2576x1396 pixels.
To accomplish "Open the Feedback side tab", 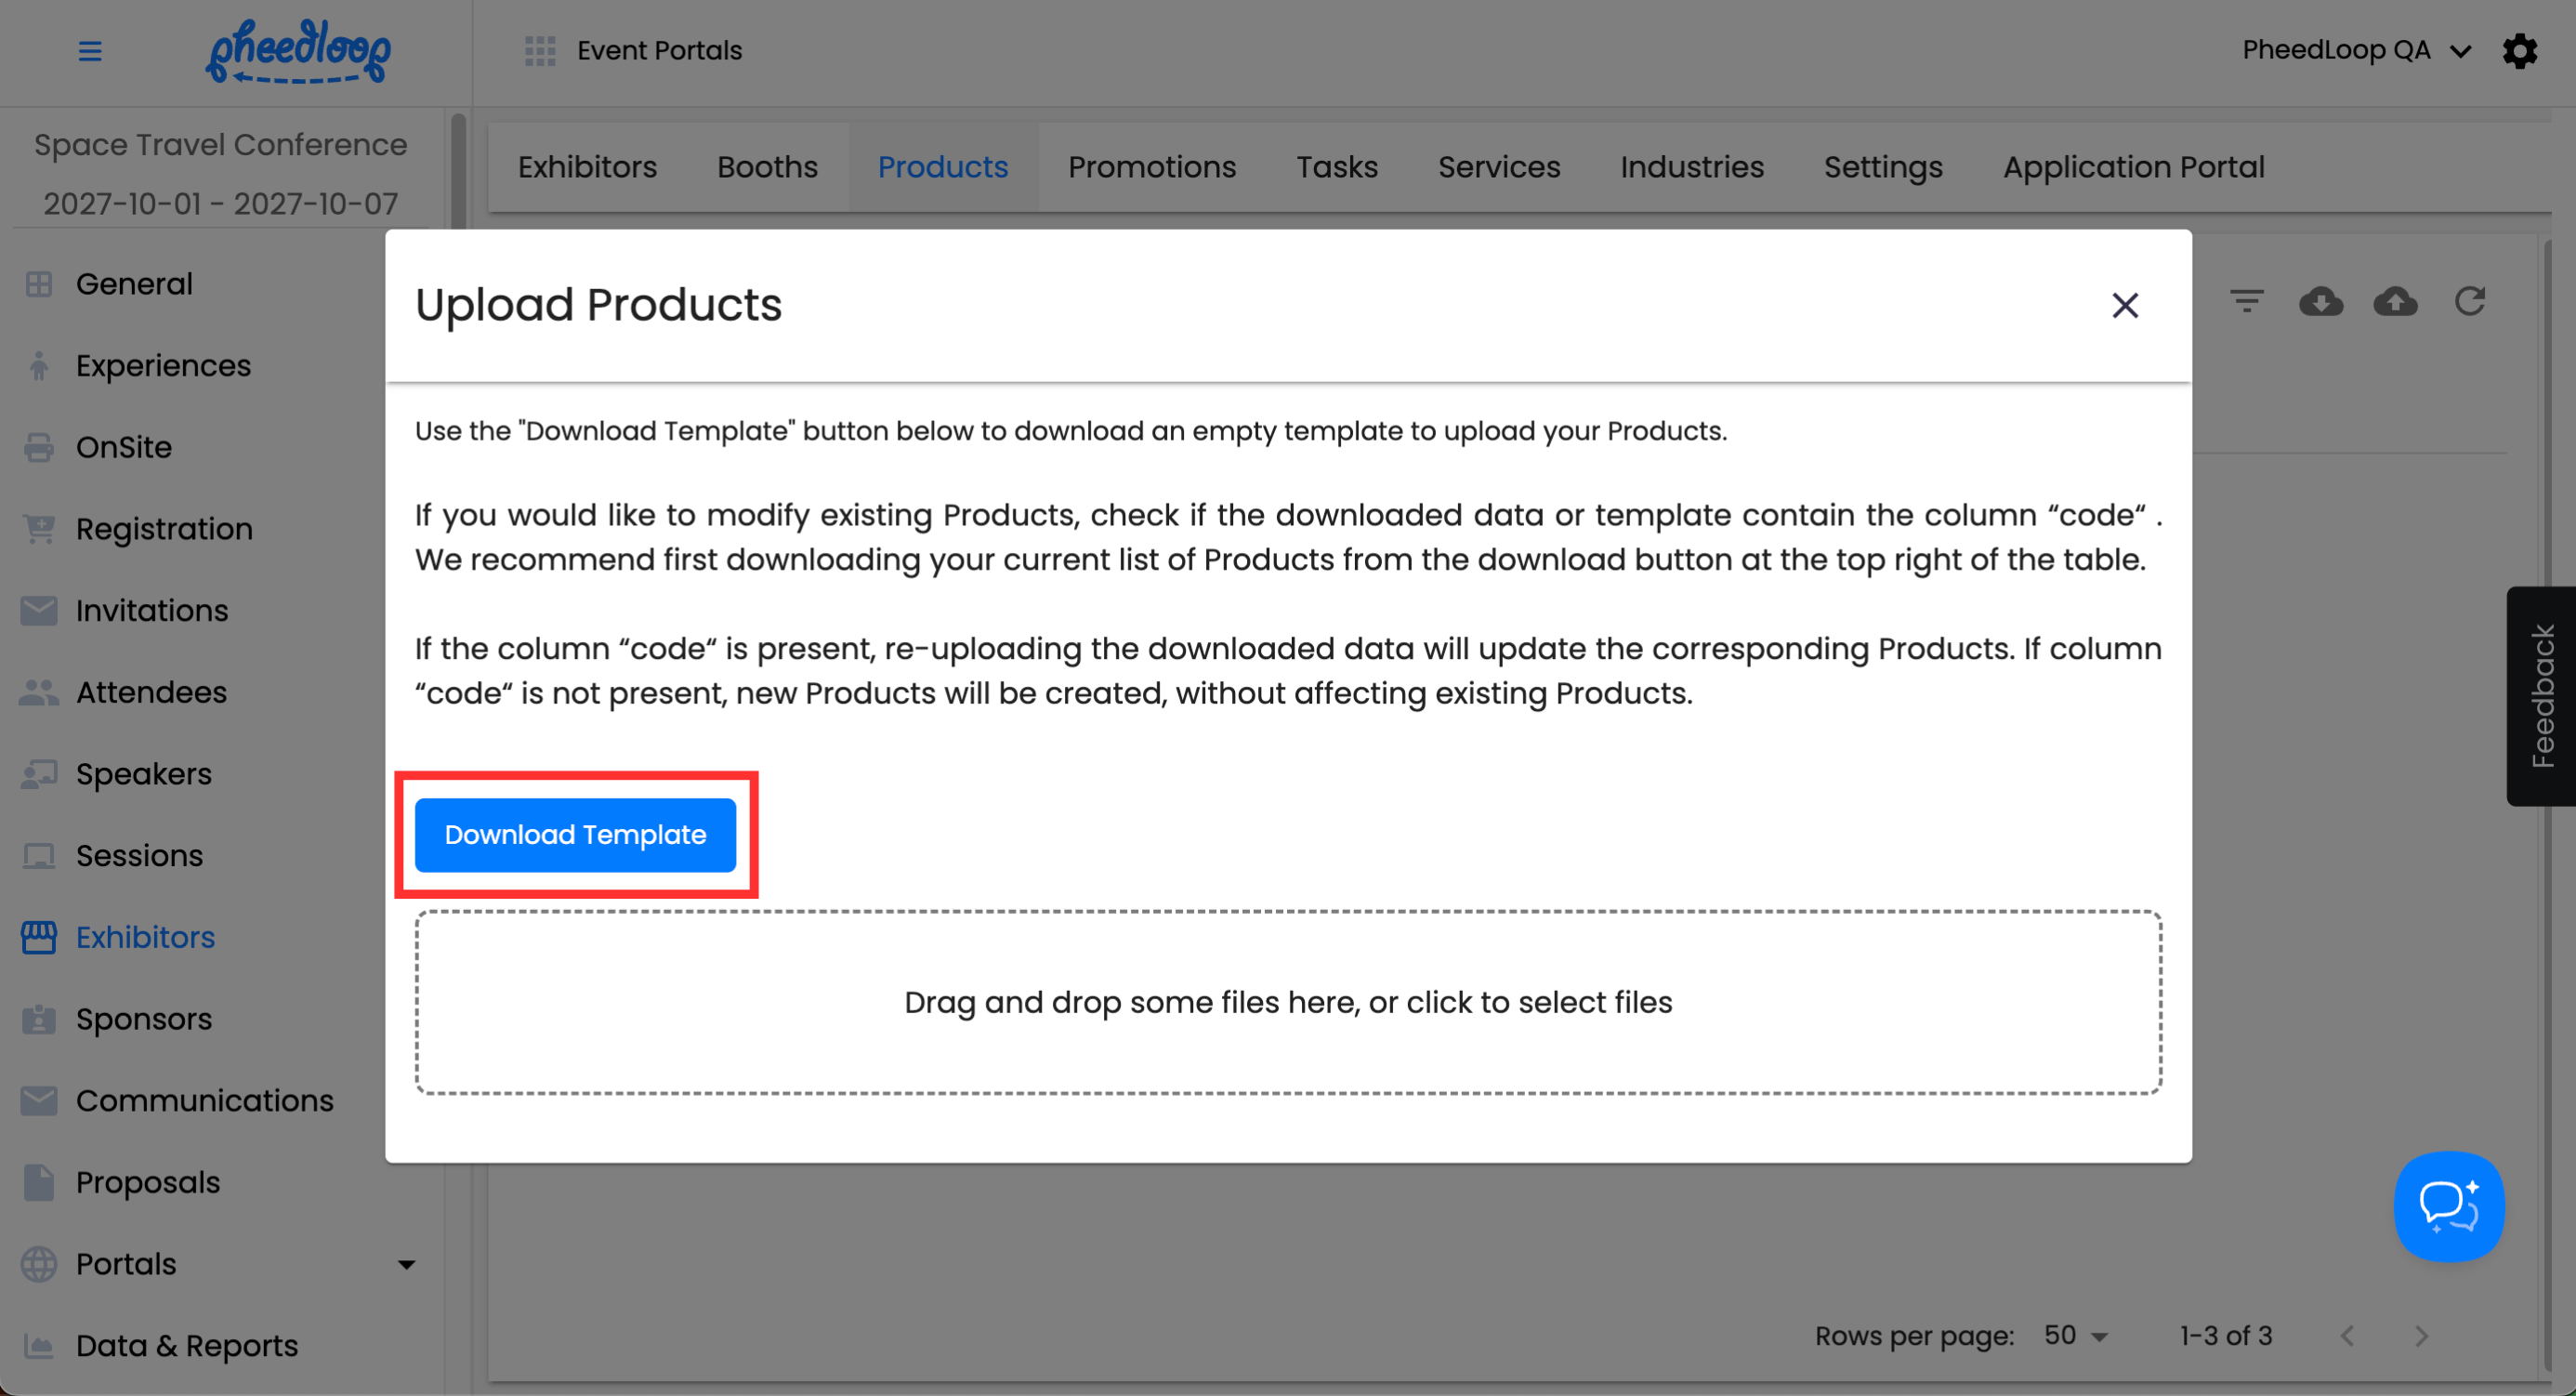I will click(x=2541, y=696).
